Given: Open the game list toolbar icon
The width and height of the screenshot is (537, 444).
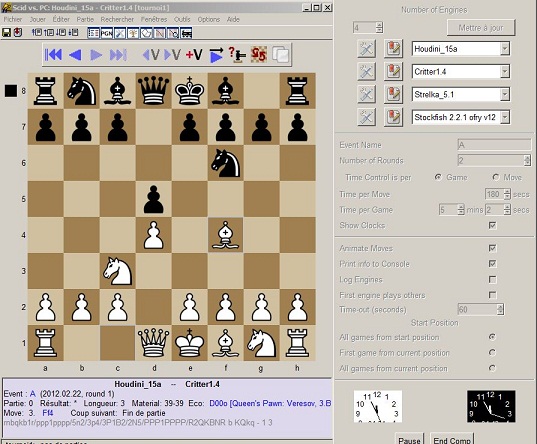Looking at the screenshot, I should 93,33.
